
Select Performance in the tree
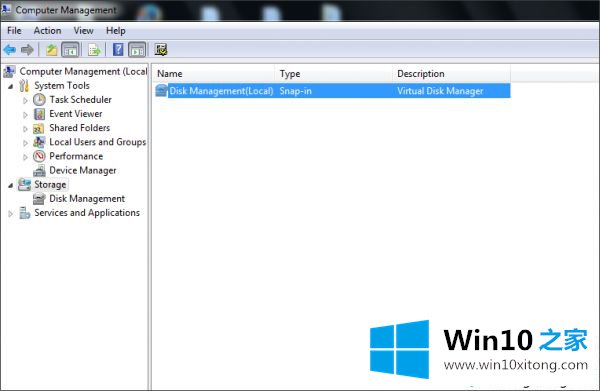76,156
